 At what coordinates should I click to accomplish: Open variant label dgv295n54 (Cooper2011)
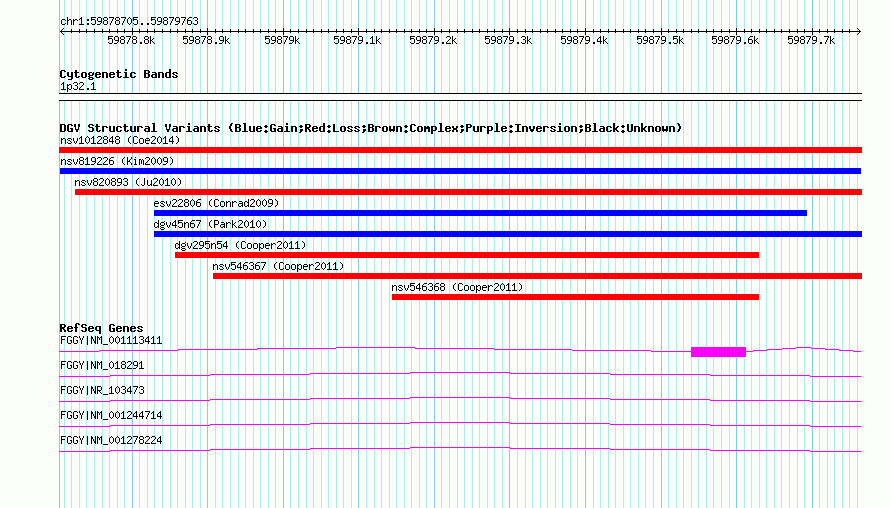(240, 245)
